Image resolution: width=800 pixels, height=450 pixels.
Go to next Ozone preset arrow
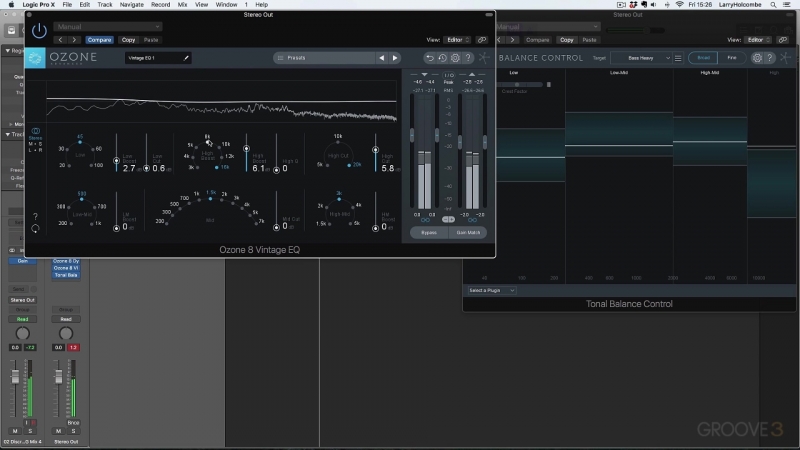point(395,58)
